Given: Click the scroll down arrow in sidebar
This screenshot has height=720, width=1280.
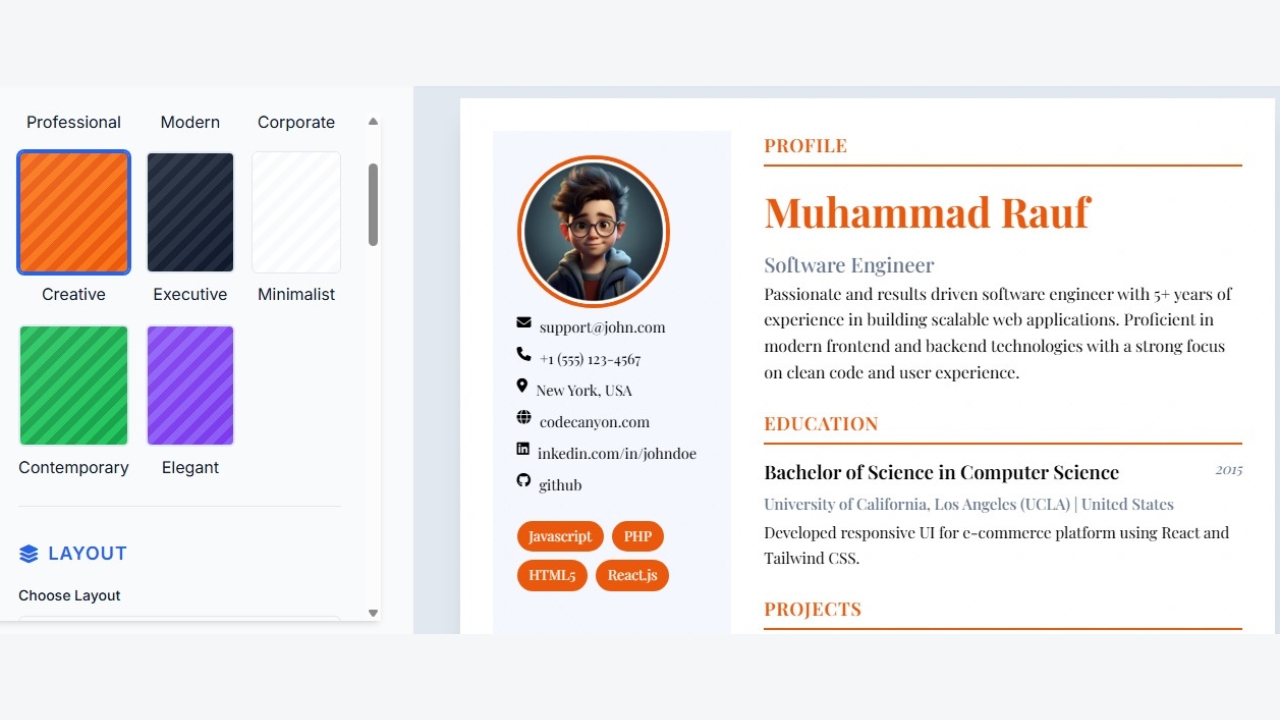Looking at the screenshot, I should coord(373,613).
